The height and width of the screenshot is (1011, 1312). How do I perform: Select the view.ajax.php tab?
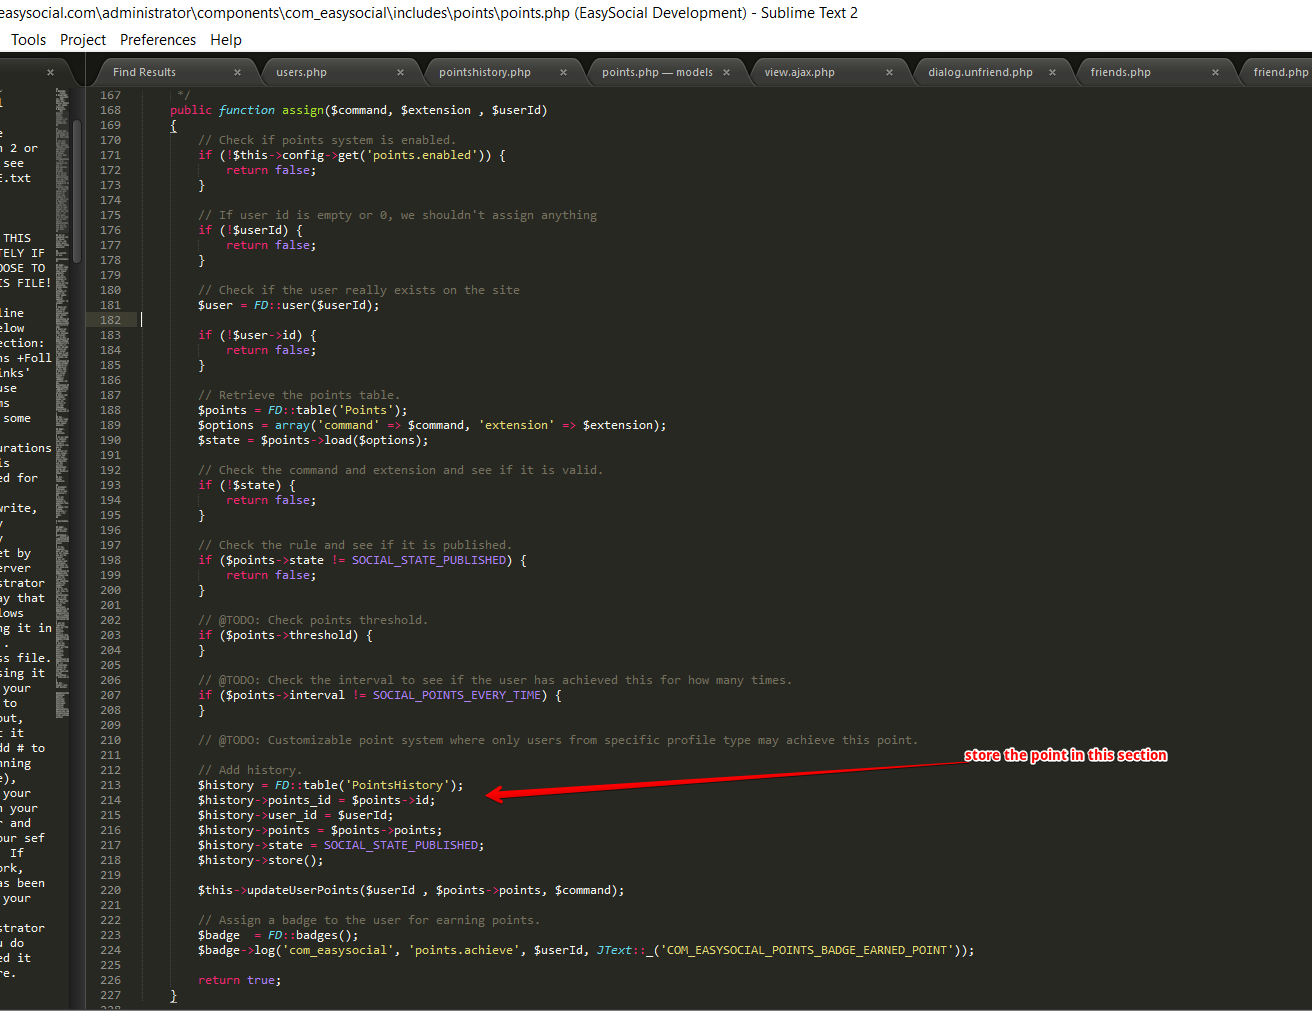(799, 72)
